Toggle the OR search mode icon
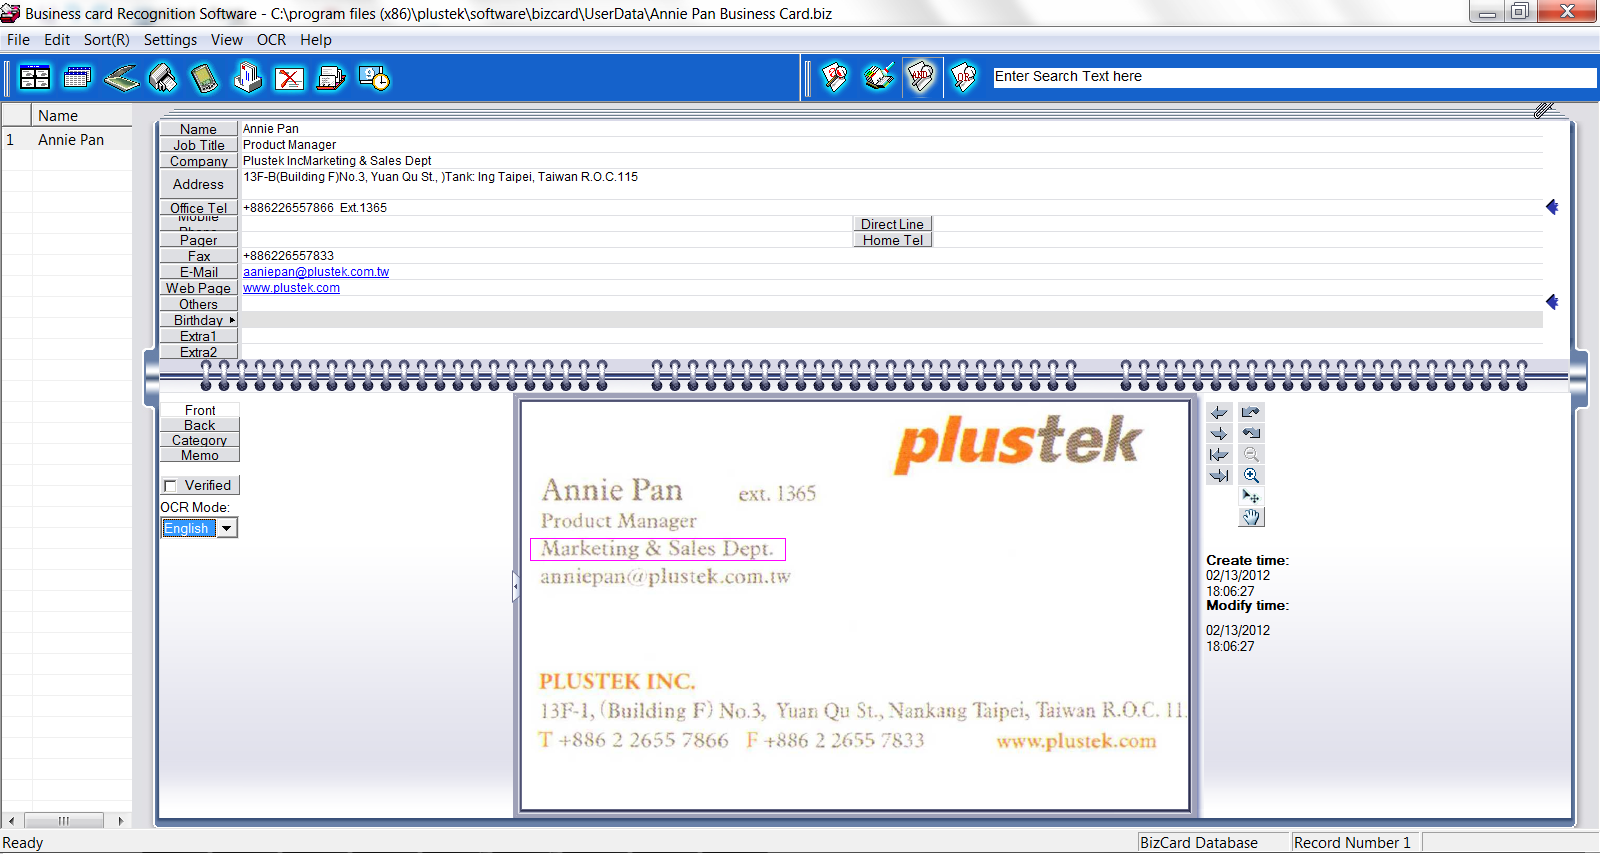The image size is (1600, 854). point(963,77)
